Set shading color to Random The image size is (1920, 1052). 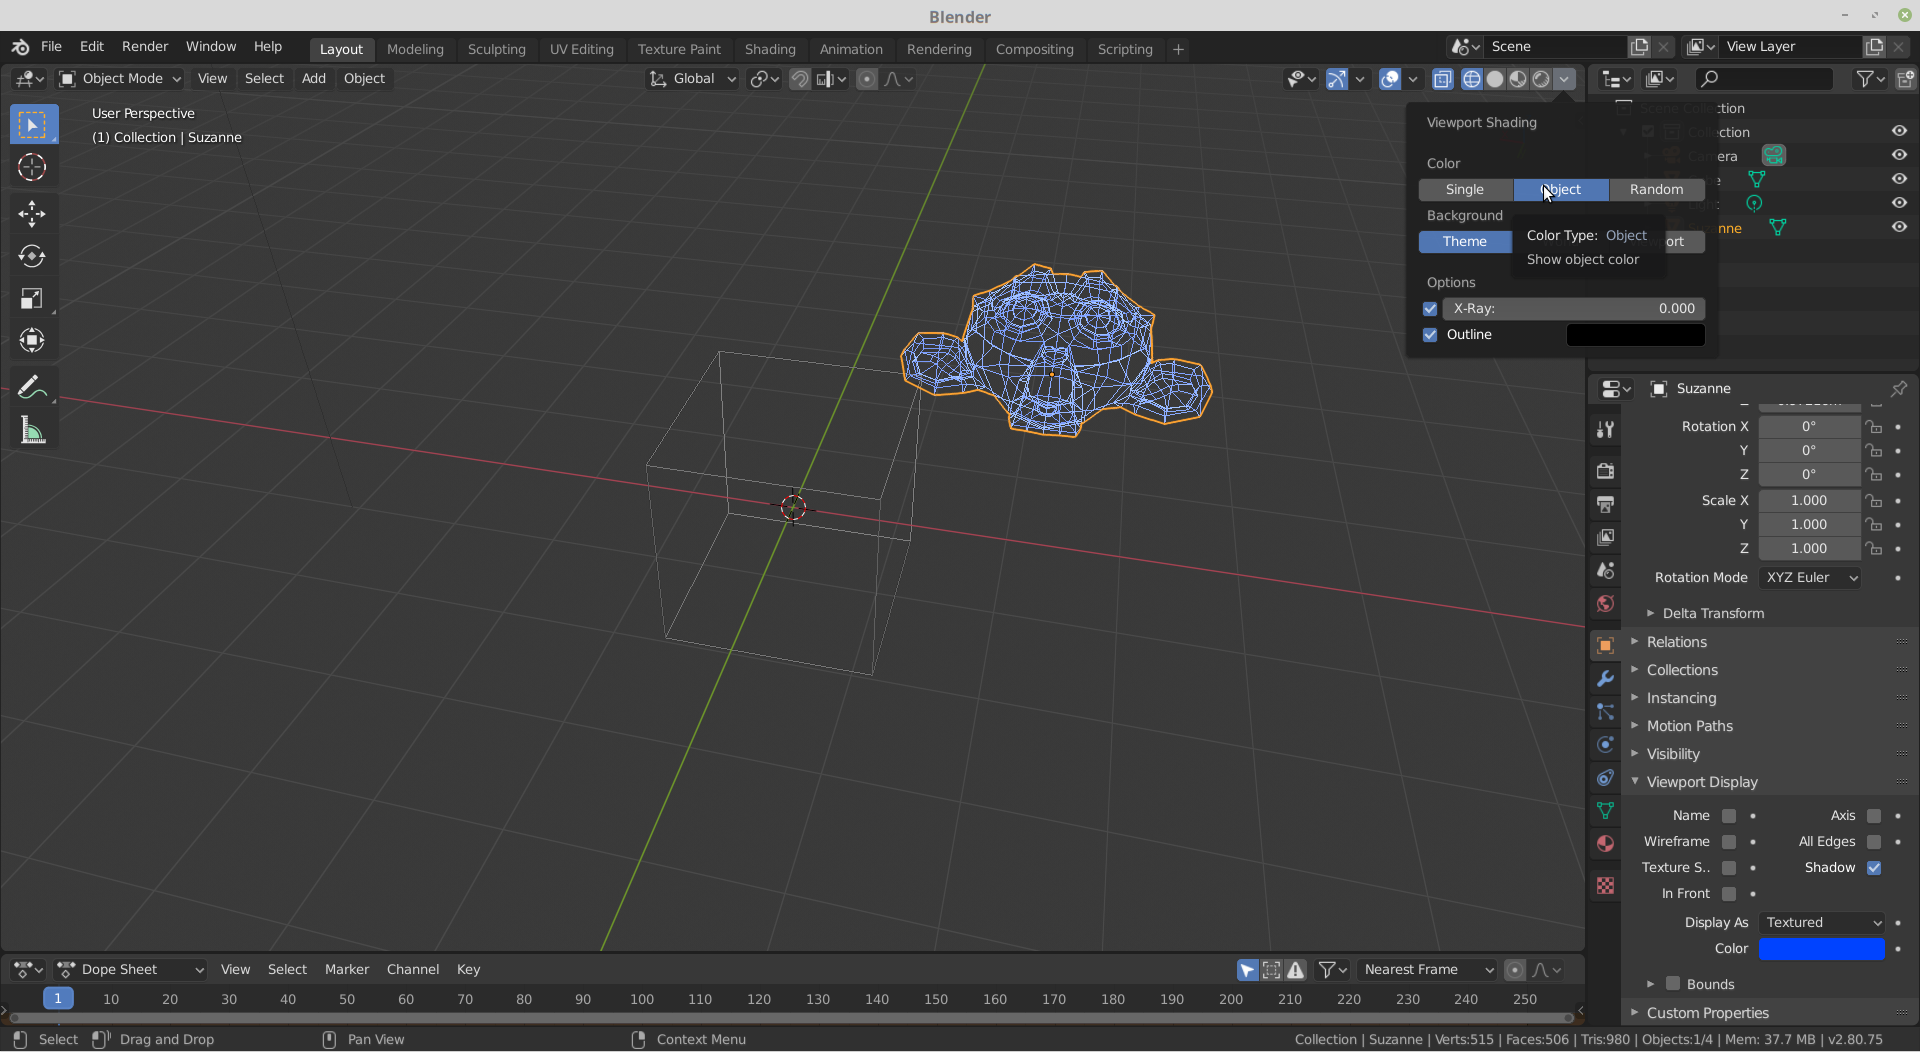point(1657,190)
